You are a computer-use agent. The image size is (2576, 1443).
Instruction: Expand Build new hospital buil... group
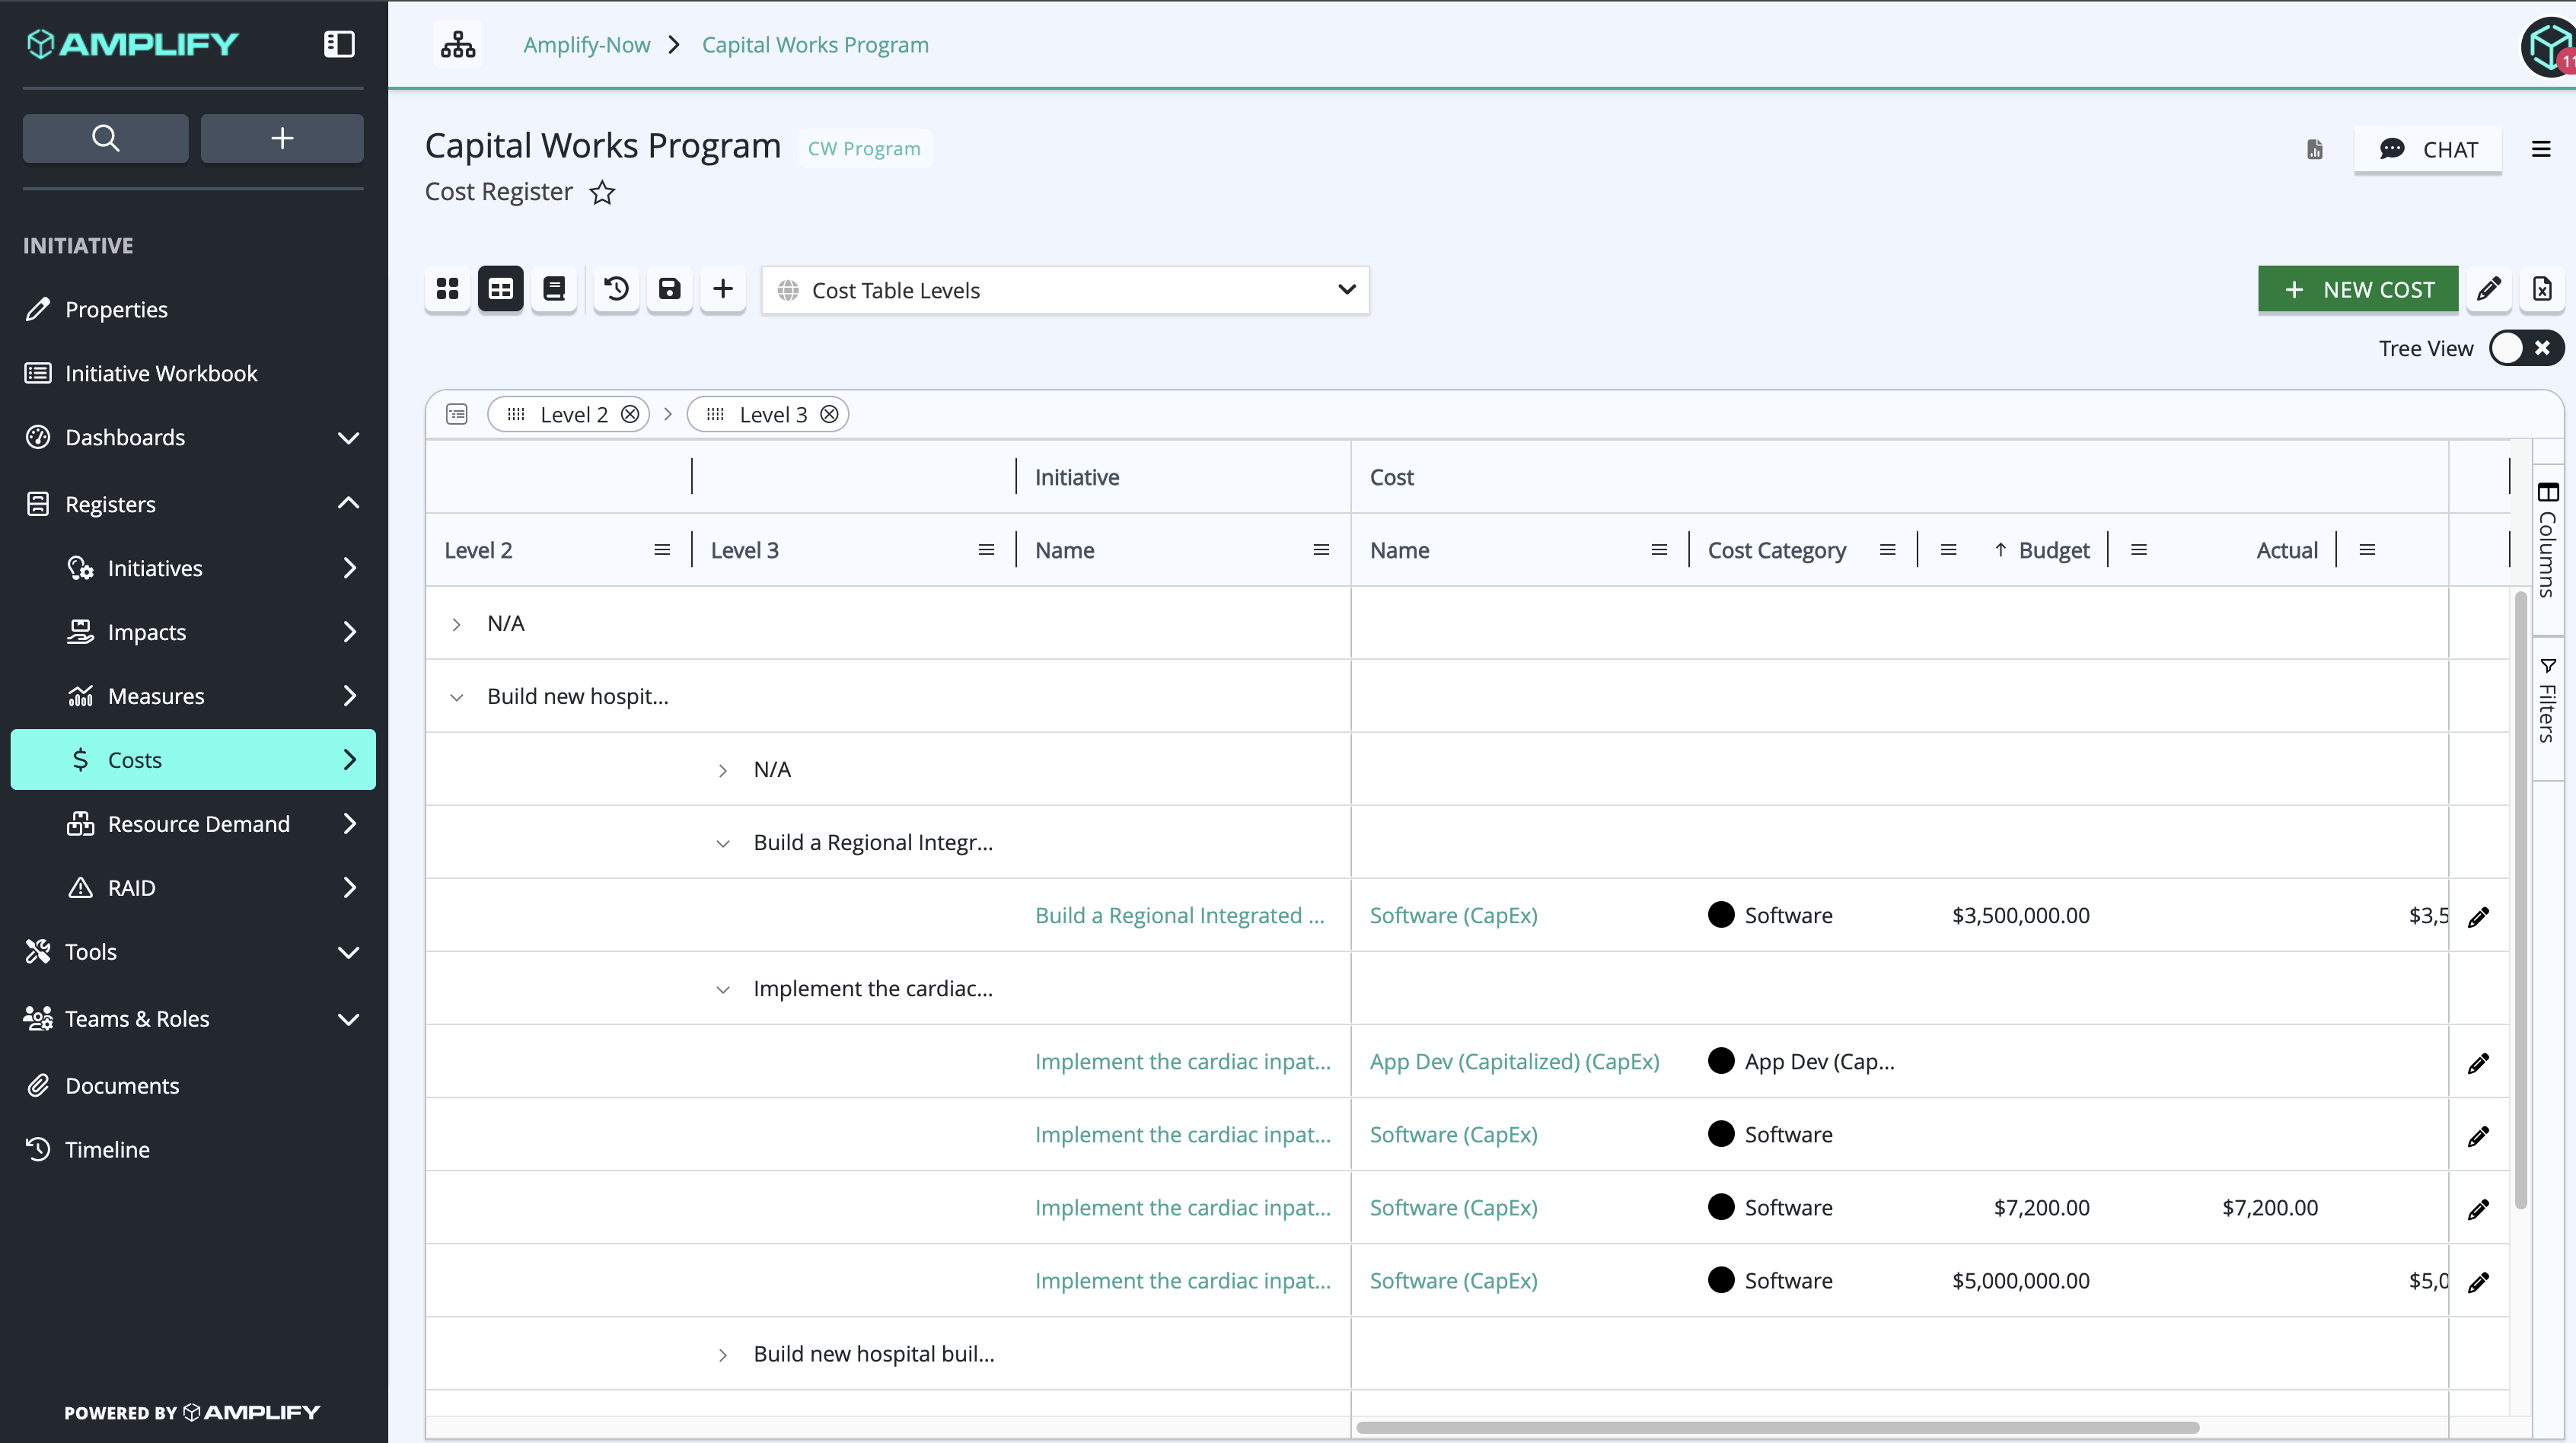tap(723, 1356)
